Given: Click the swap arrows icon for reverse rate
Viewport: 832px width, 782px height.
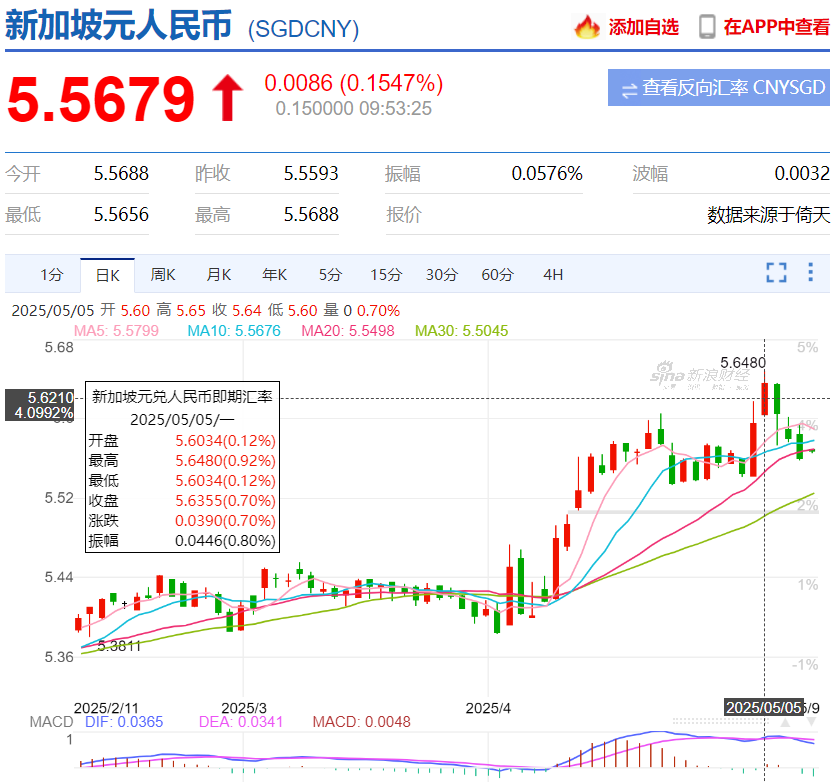Looking at the screenshot, I should point(629,89).
